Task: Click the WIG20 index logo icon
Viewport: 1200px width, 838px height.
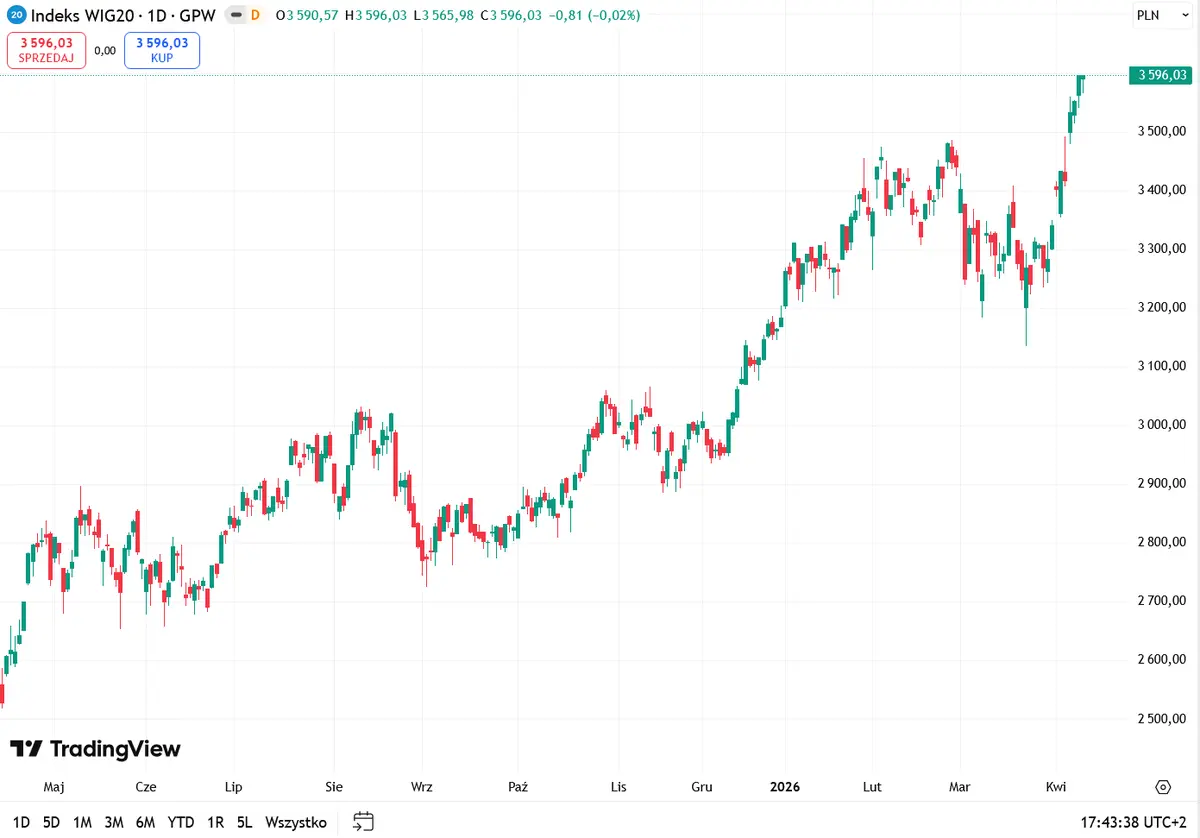Action: [x=16, y=15]
